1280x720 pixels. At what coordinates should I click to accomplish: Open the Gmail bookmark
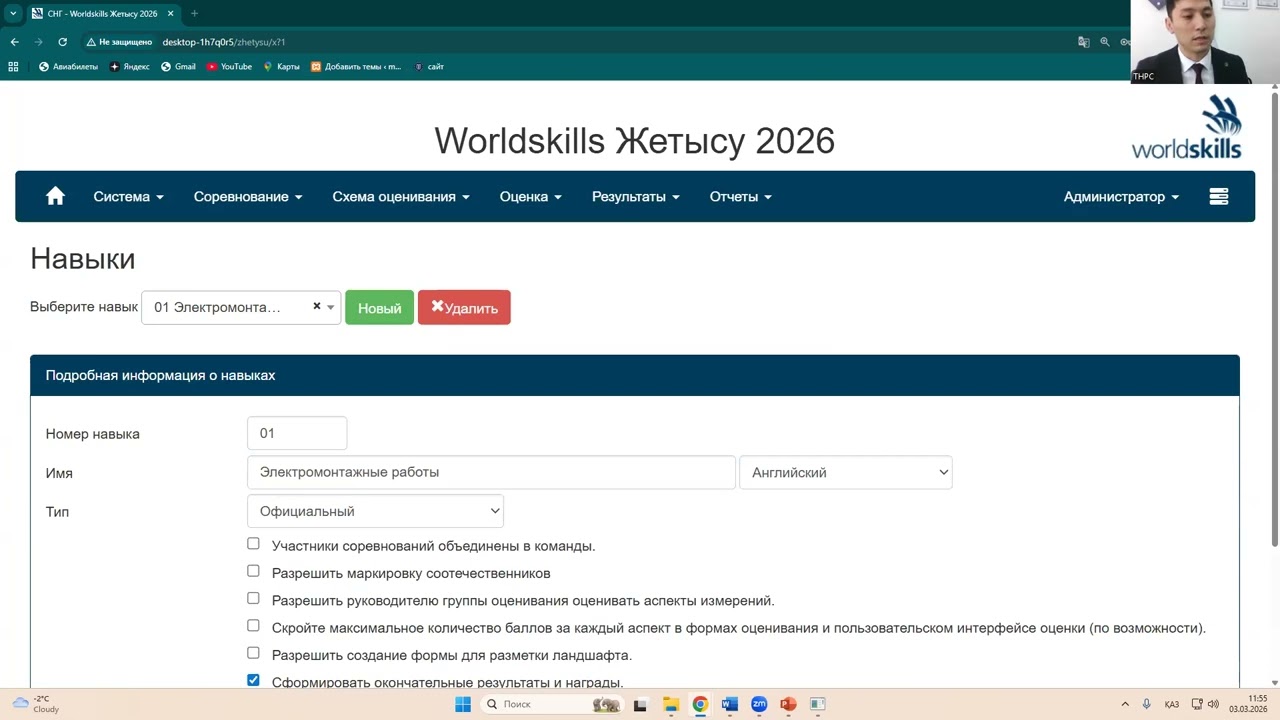[x=178, y=67]
